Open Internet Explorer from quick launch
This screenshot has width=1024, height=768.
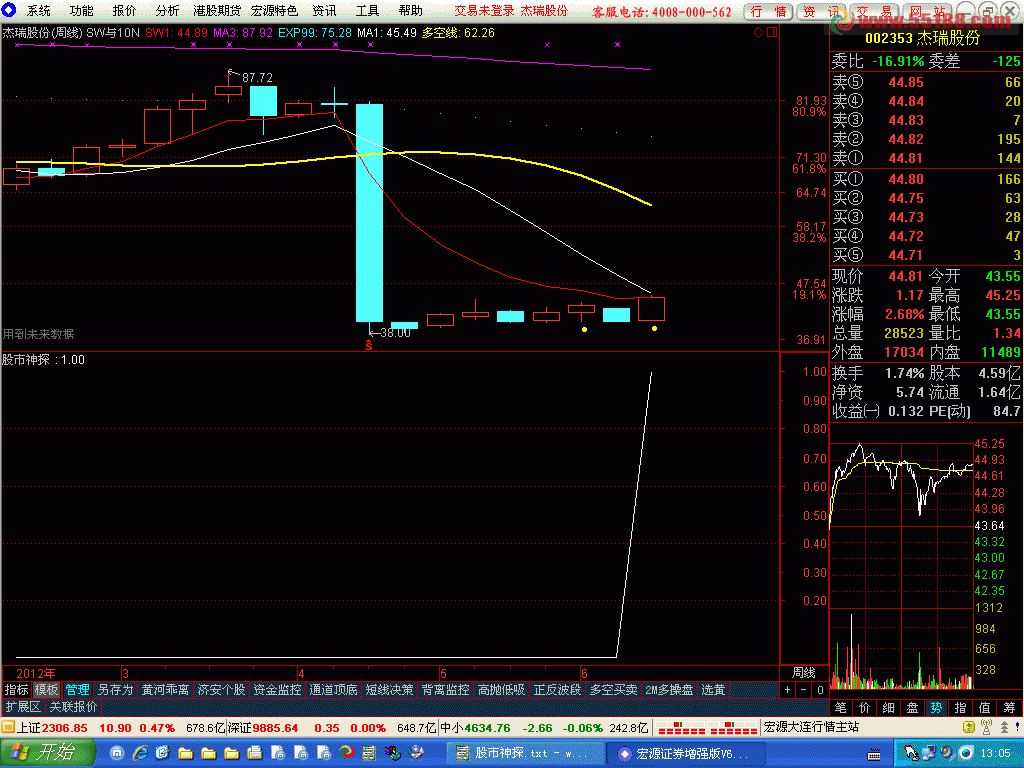(x=140, y=753)
